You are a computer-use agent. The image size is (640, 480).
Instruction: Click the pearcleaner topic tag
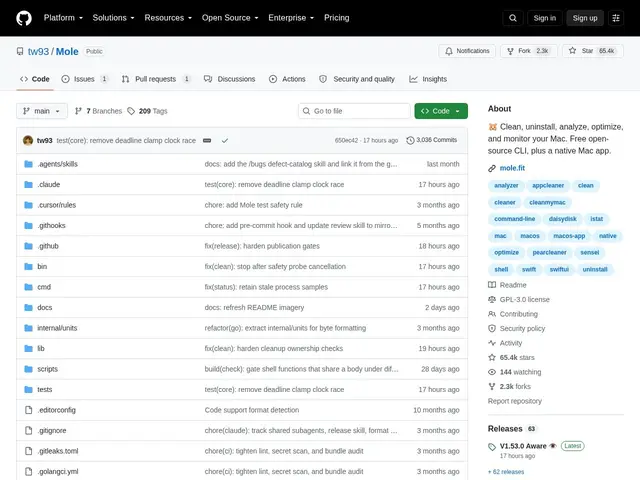pyautogui.click(x=549, y=253)
